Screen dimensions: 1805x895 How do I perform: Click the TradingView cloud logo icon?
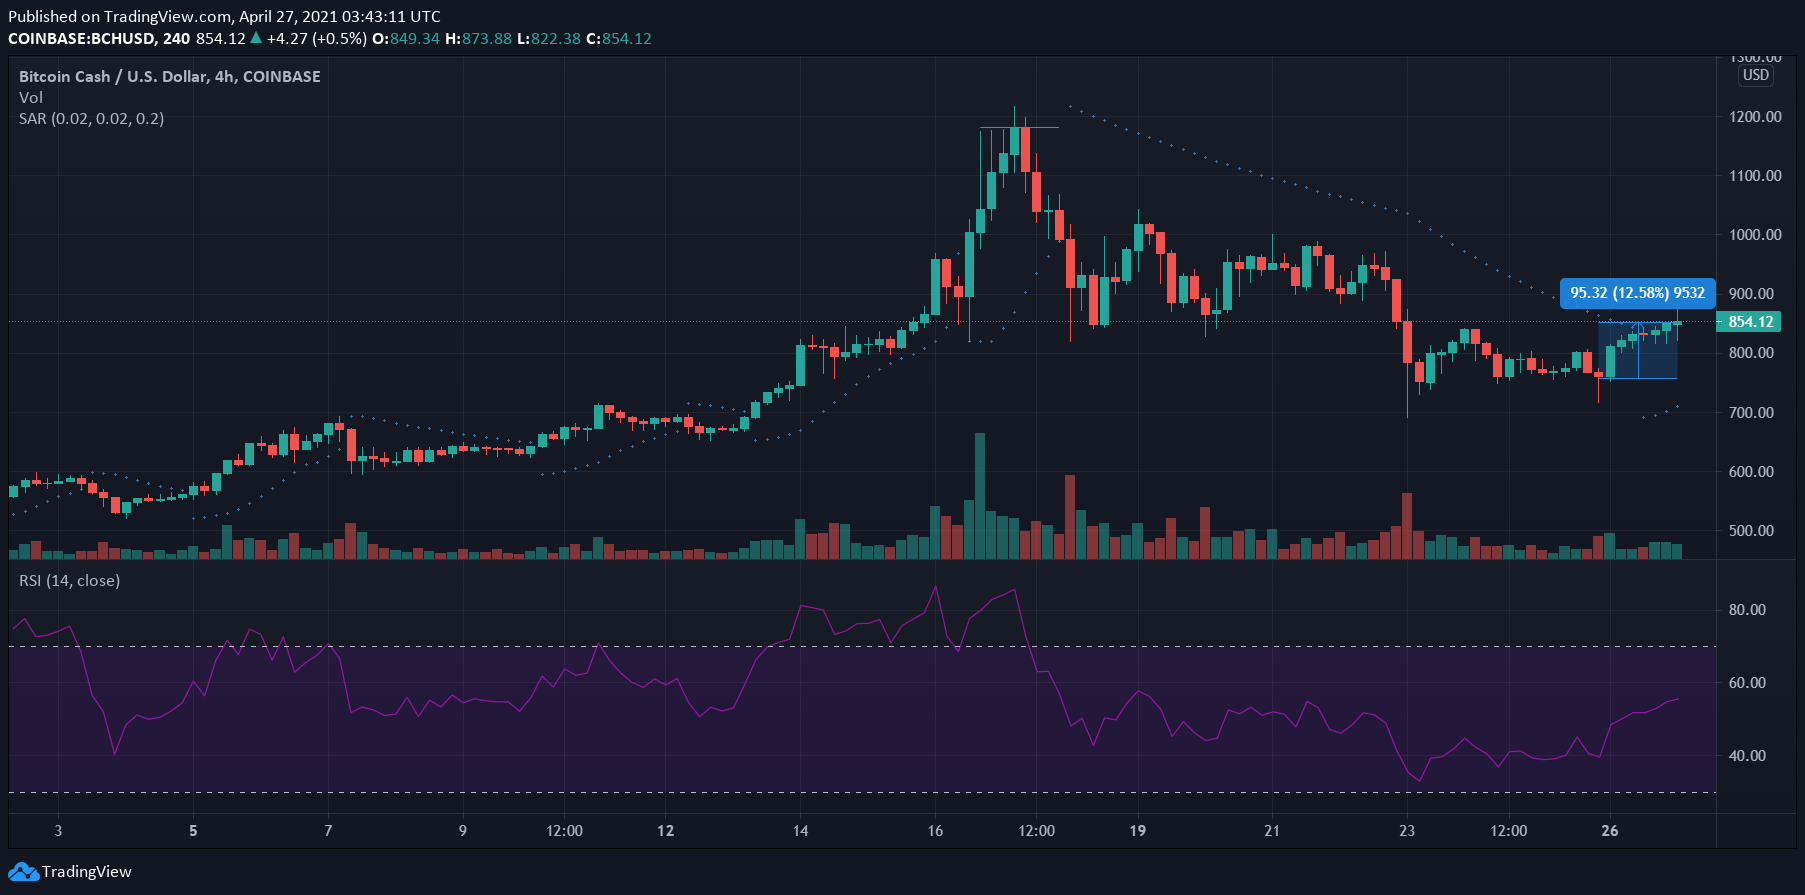24,872
